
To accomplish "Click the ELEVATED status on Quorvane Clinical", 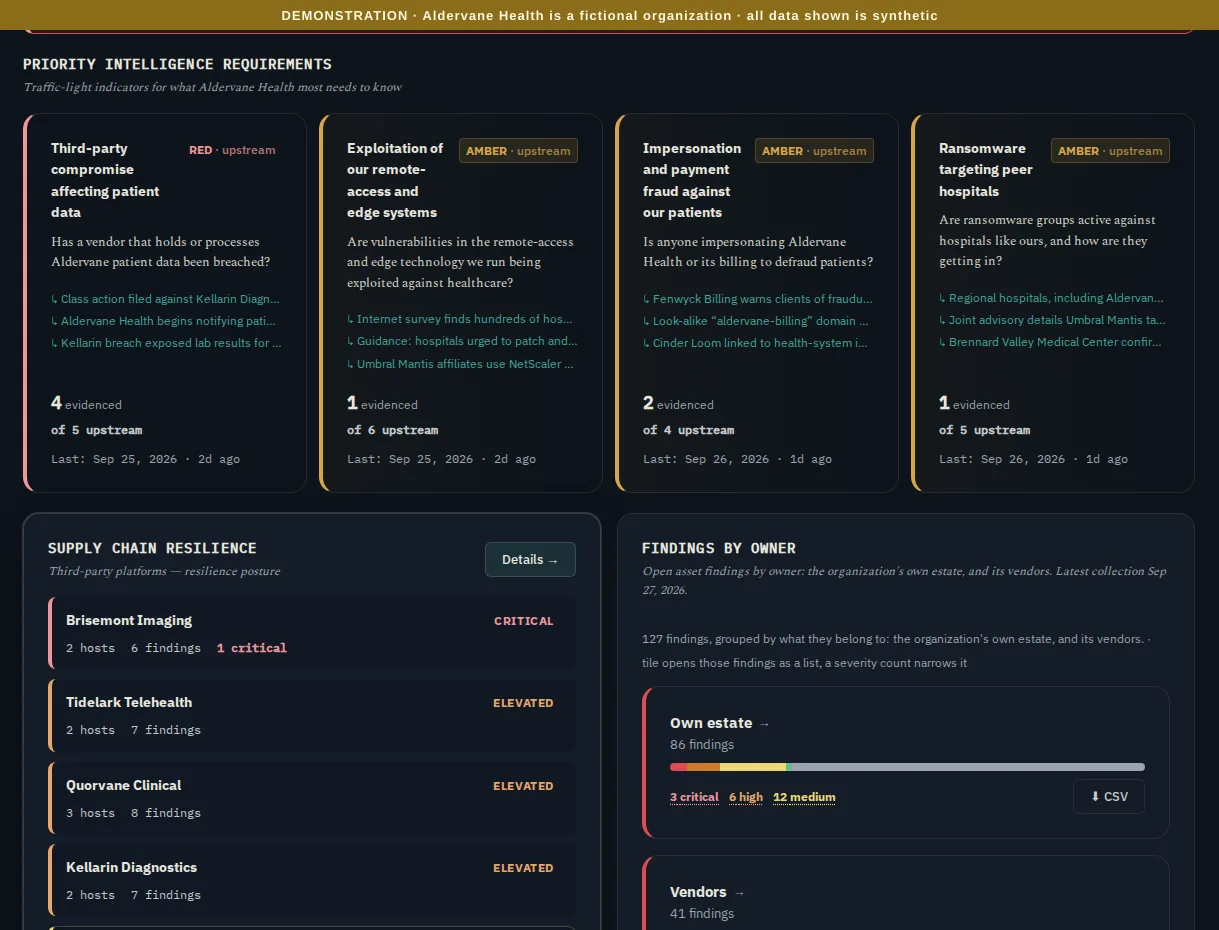I will [x=523, y=786].
